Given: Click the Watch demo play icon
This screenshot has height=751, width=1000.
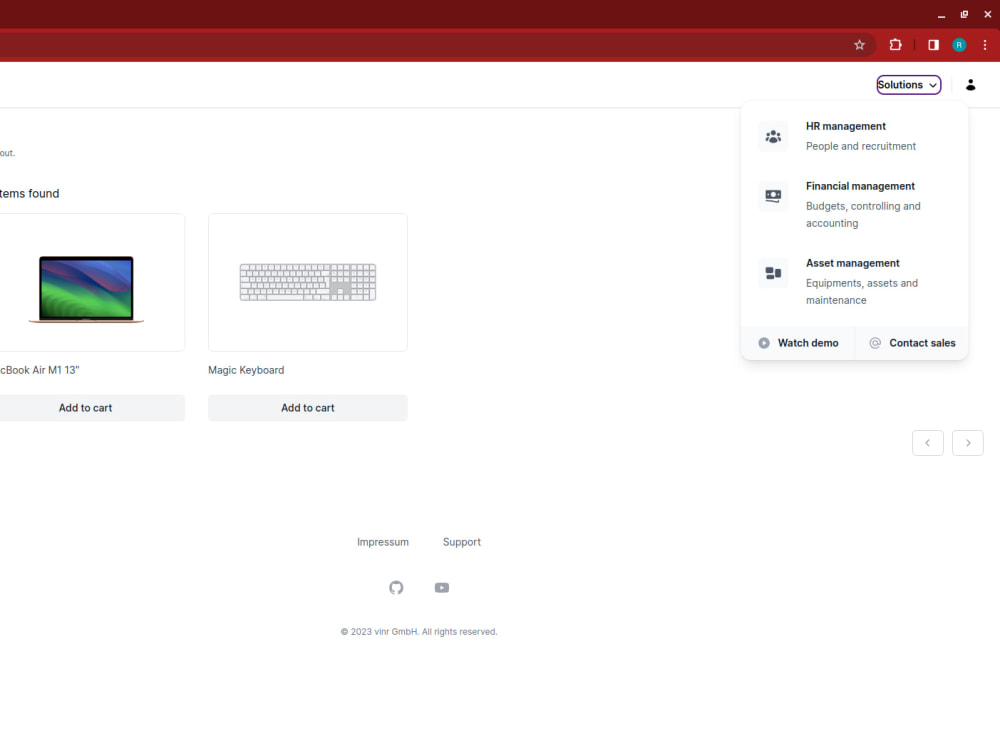Looking at the screenshot, I should click(x=763, y=343).
